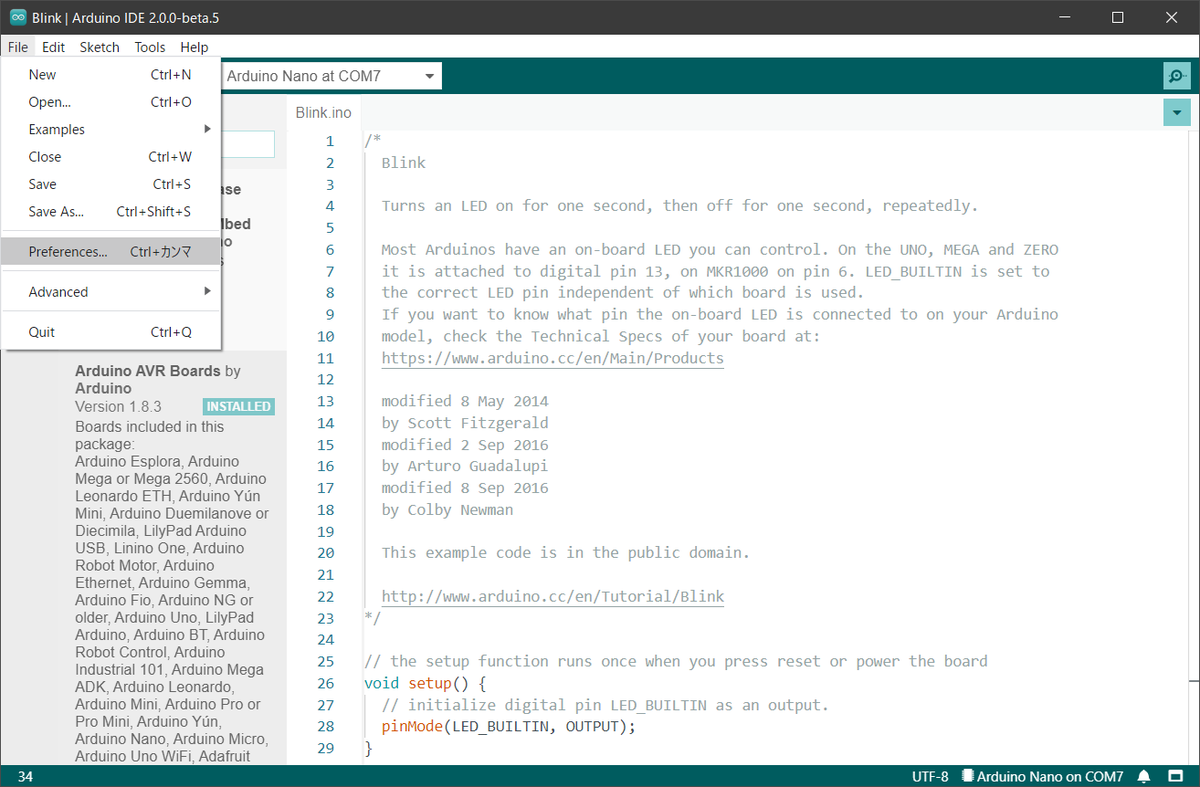Click line number 1 in the gutter
Viewport: 1200px width, 787px height.
330,141
